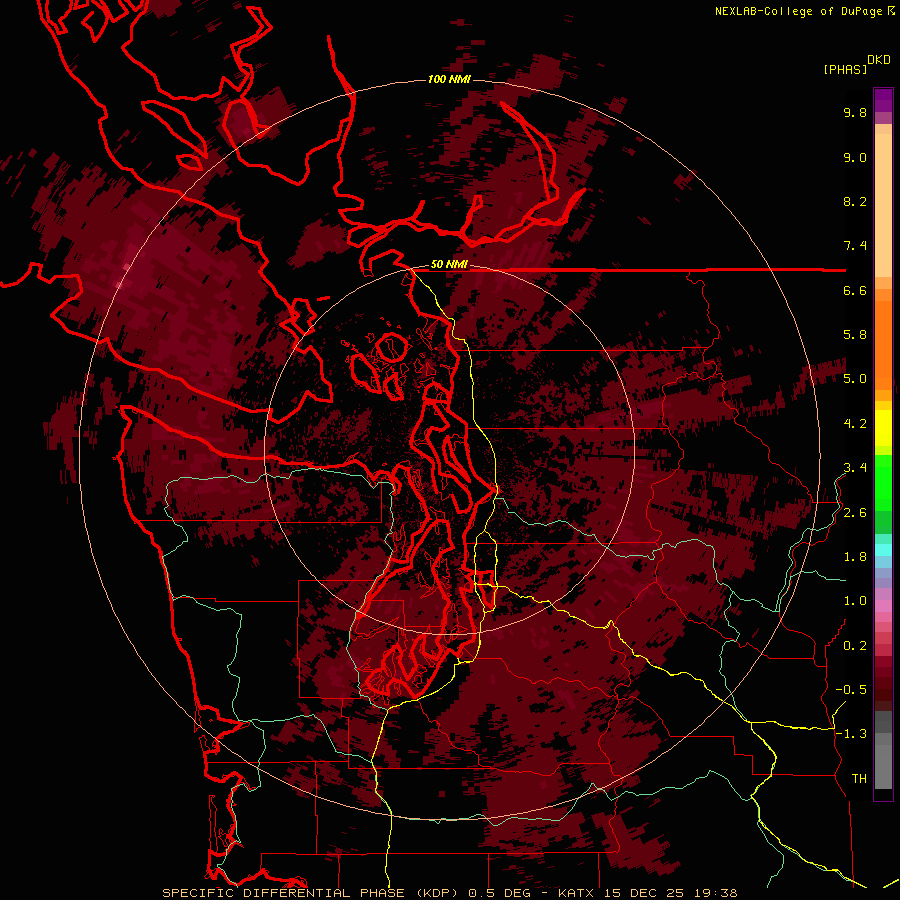Click the cyan band of the color bar
Screen dimensions: 900x900
tap(883, 549)
